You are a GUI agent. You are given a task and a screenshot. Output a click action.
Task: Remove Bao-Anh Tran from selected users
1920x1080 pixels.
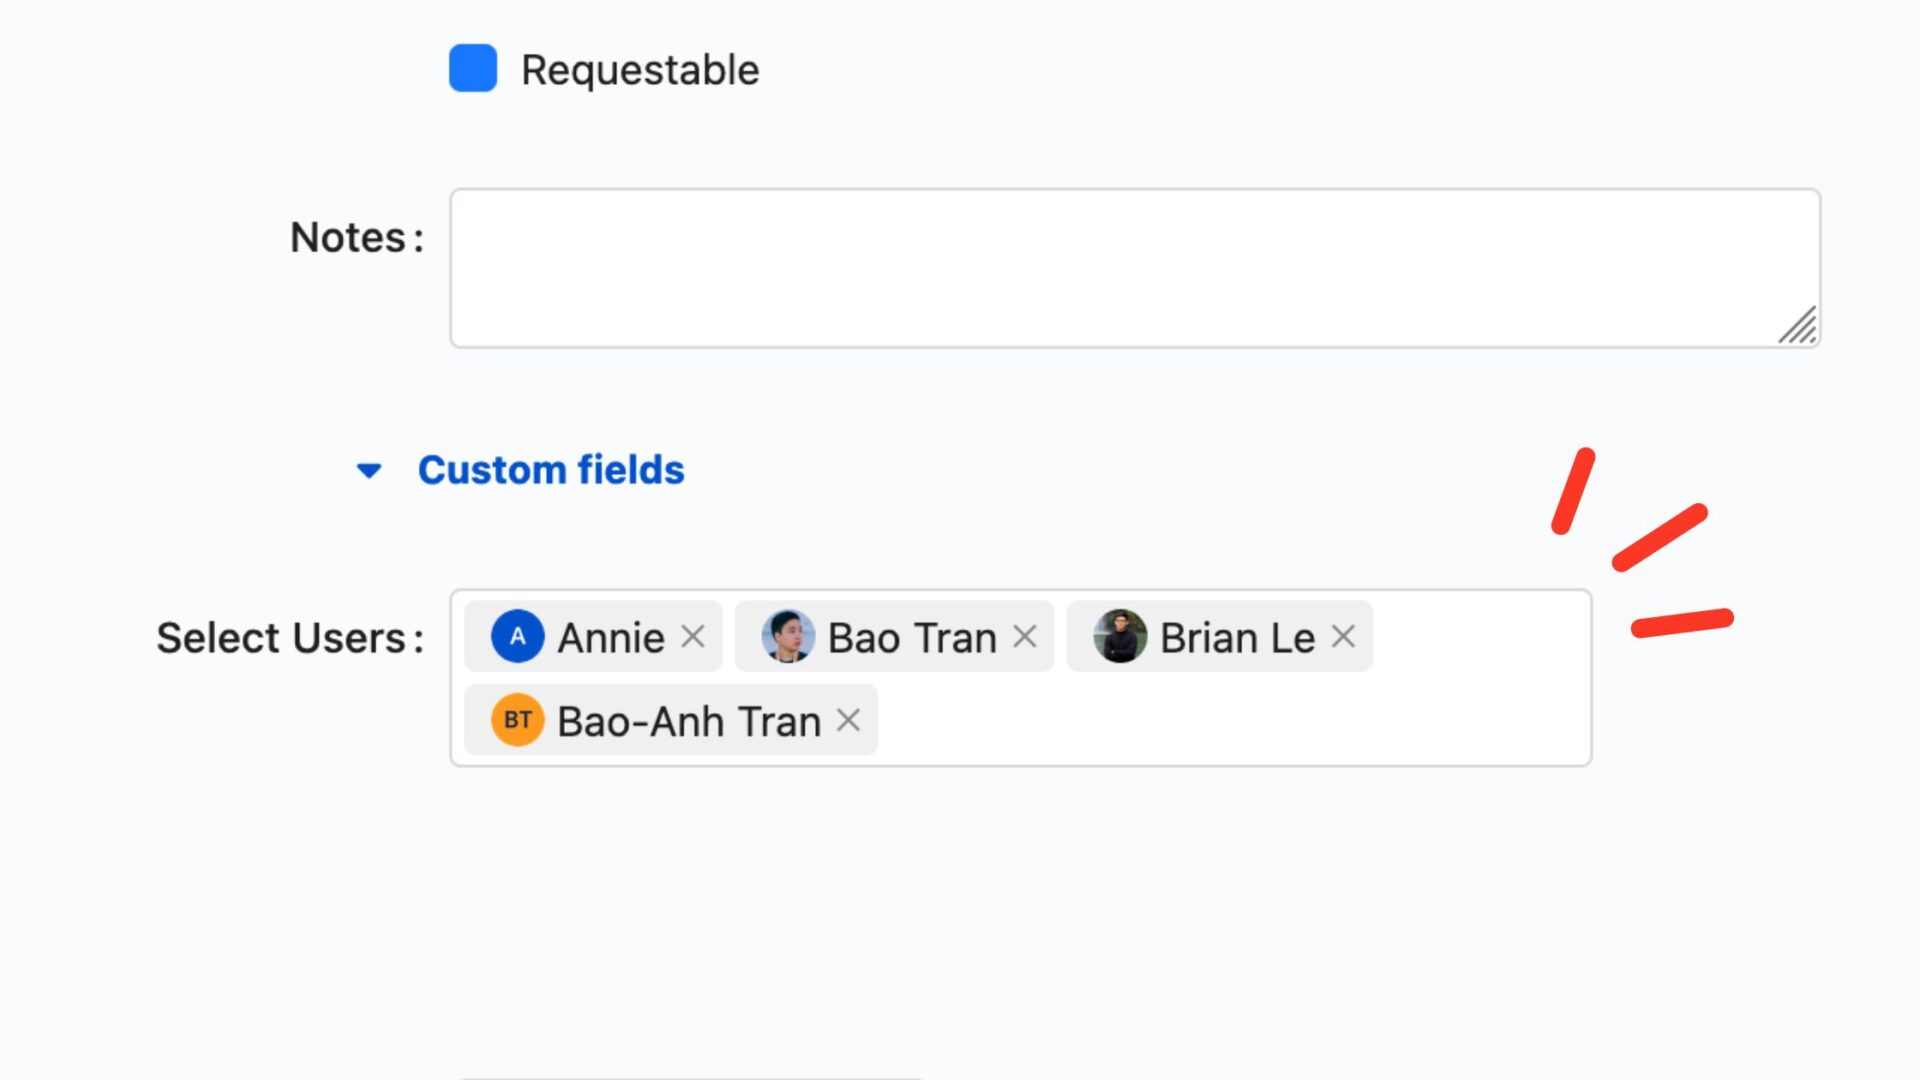click(851, 721)
